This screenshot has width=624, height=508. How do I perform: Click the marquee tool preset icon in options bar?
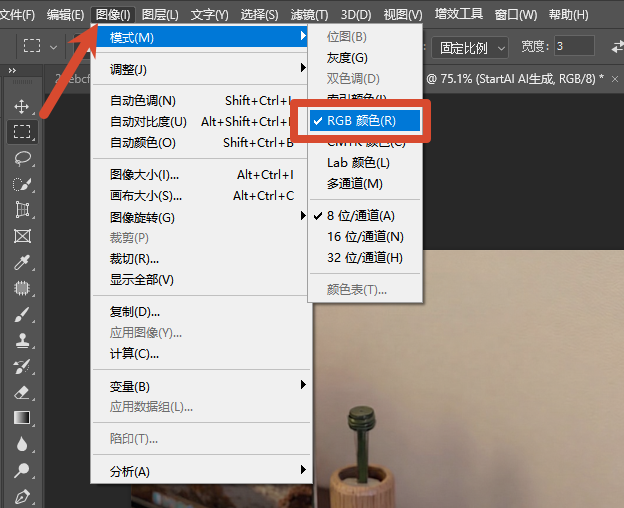pyautogui.click(x=32, y=46)
